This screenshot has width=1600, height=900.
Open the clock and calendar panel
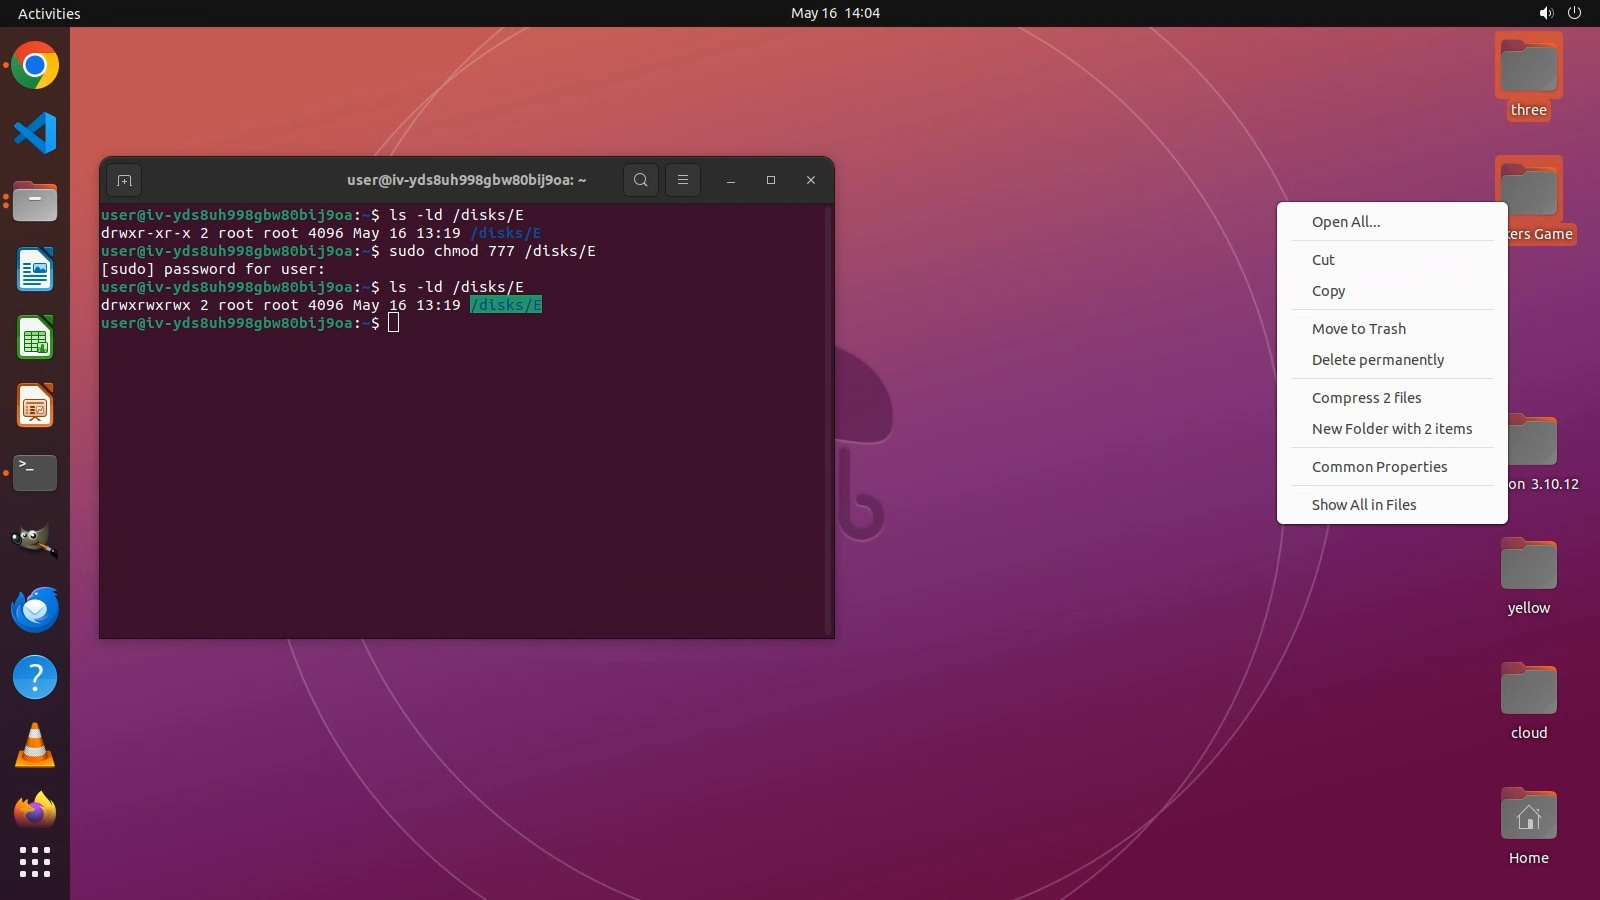point(835,13)
